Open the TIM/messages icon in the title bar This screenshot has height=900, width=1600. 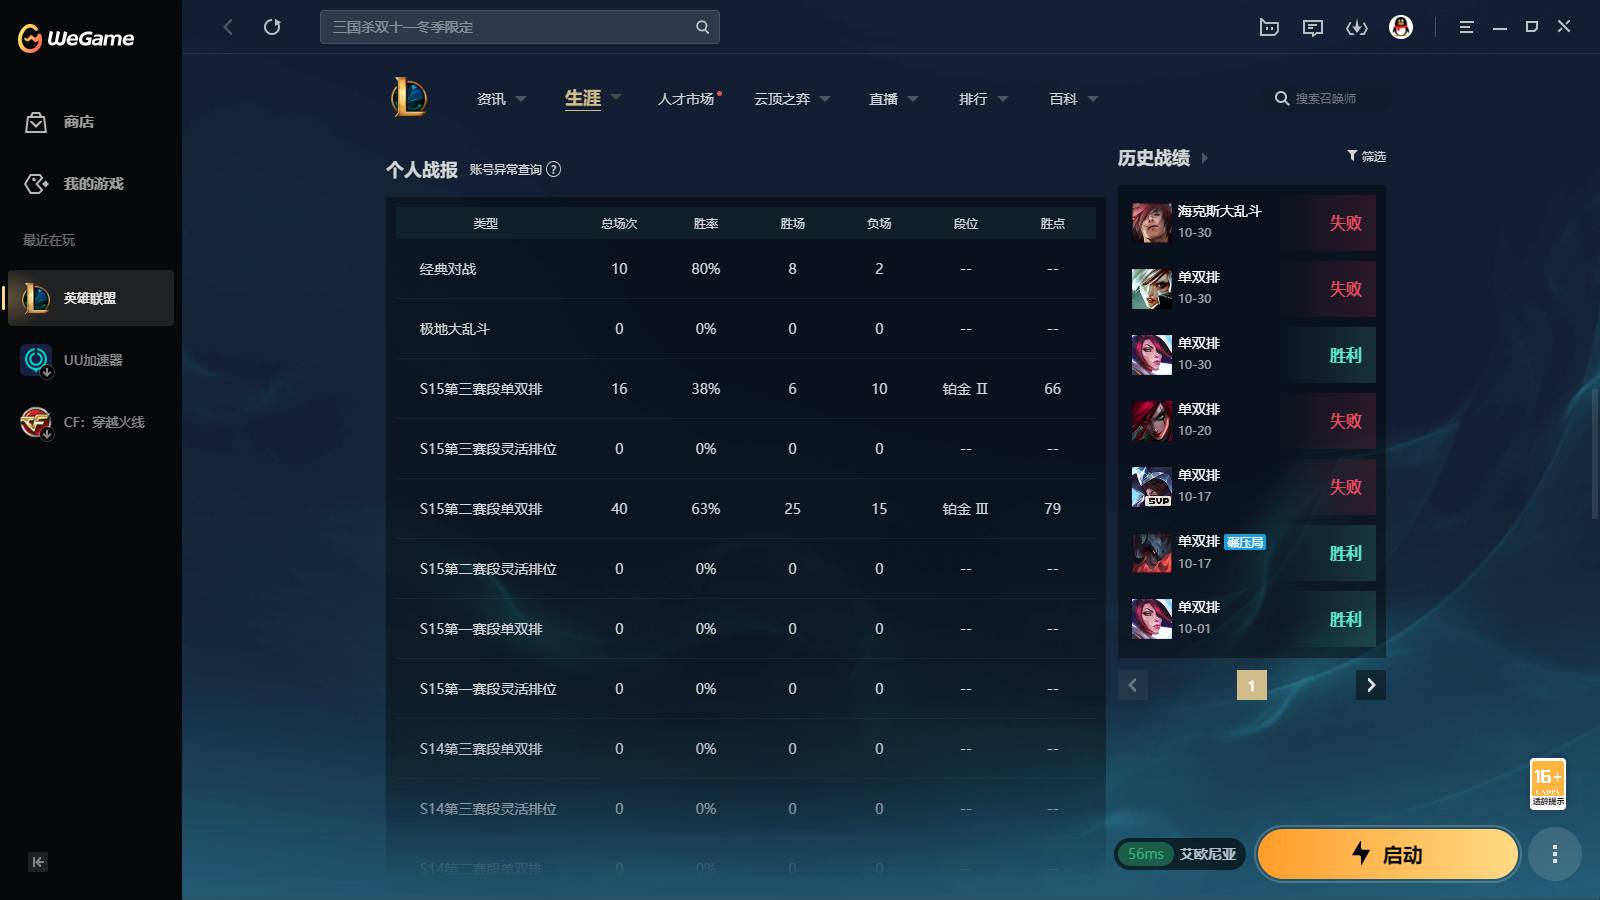pos(1313,27)
